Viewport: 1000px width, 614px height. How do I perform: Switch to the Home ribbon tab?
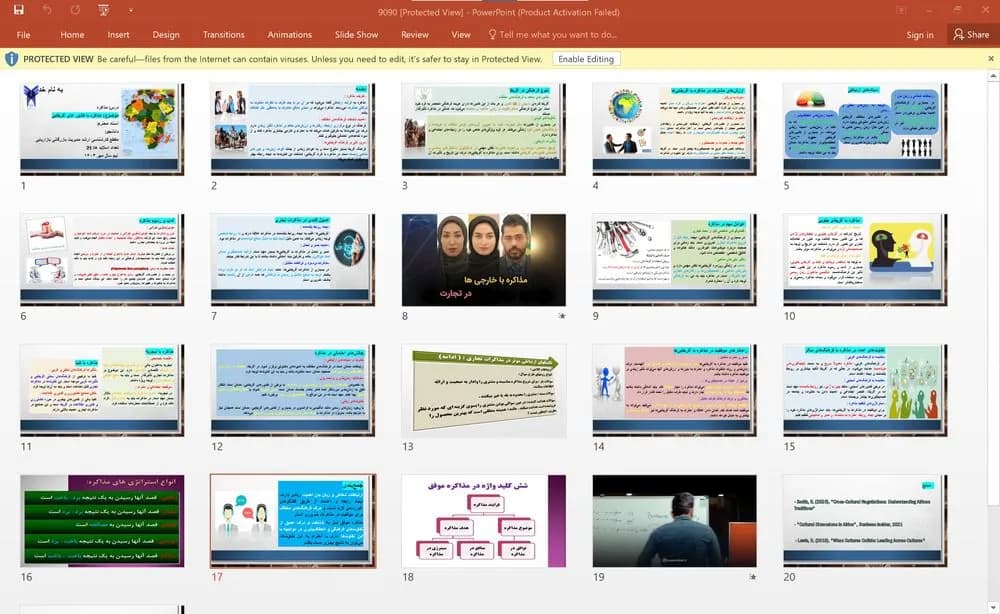point(72,35)
